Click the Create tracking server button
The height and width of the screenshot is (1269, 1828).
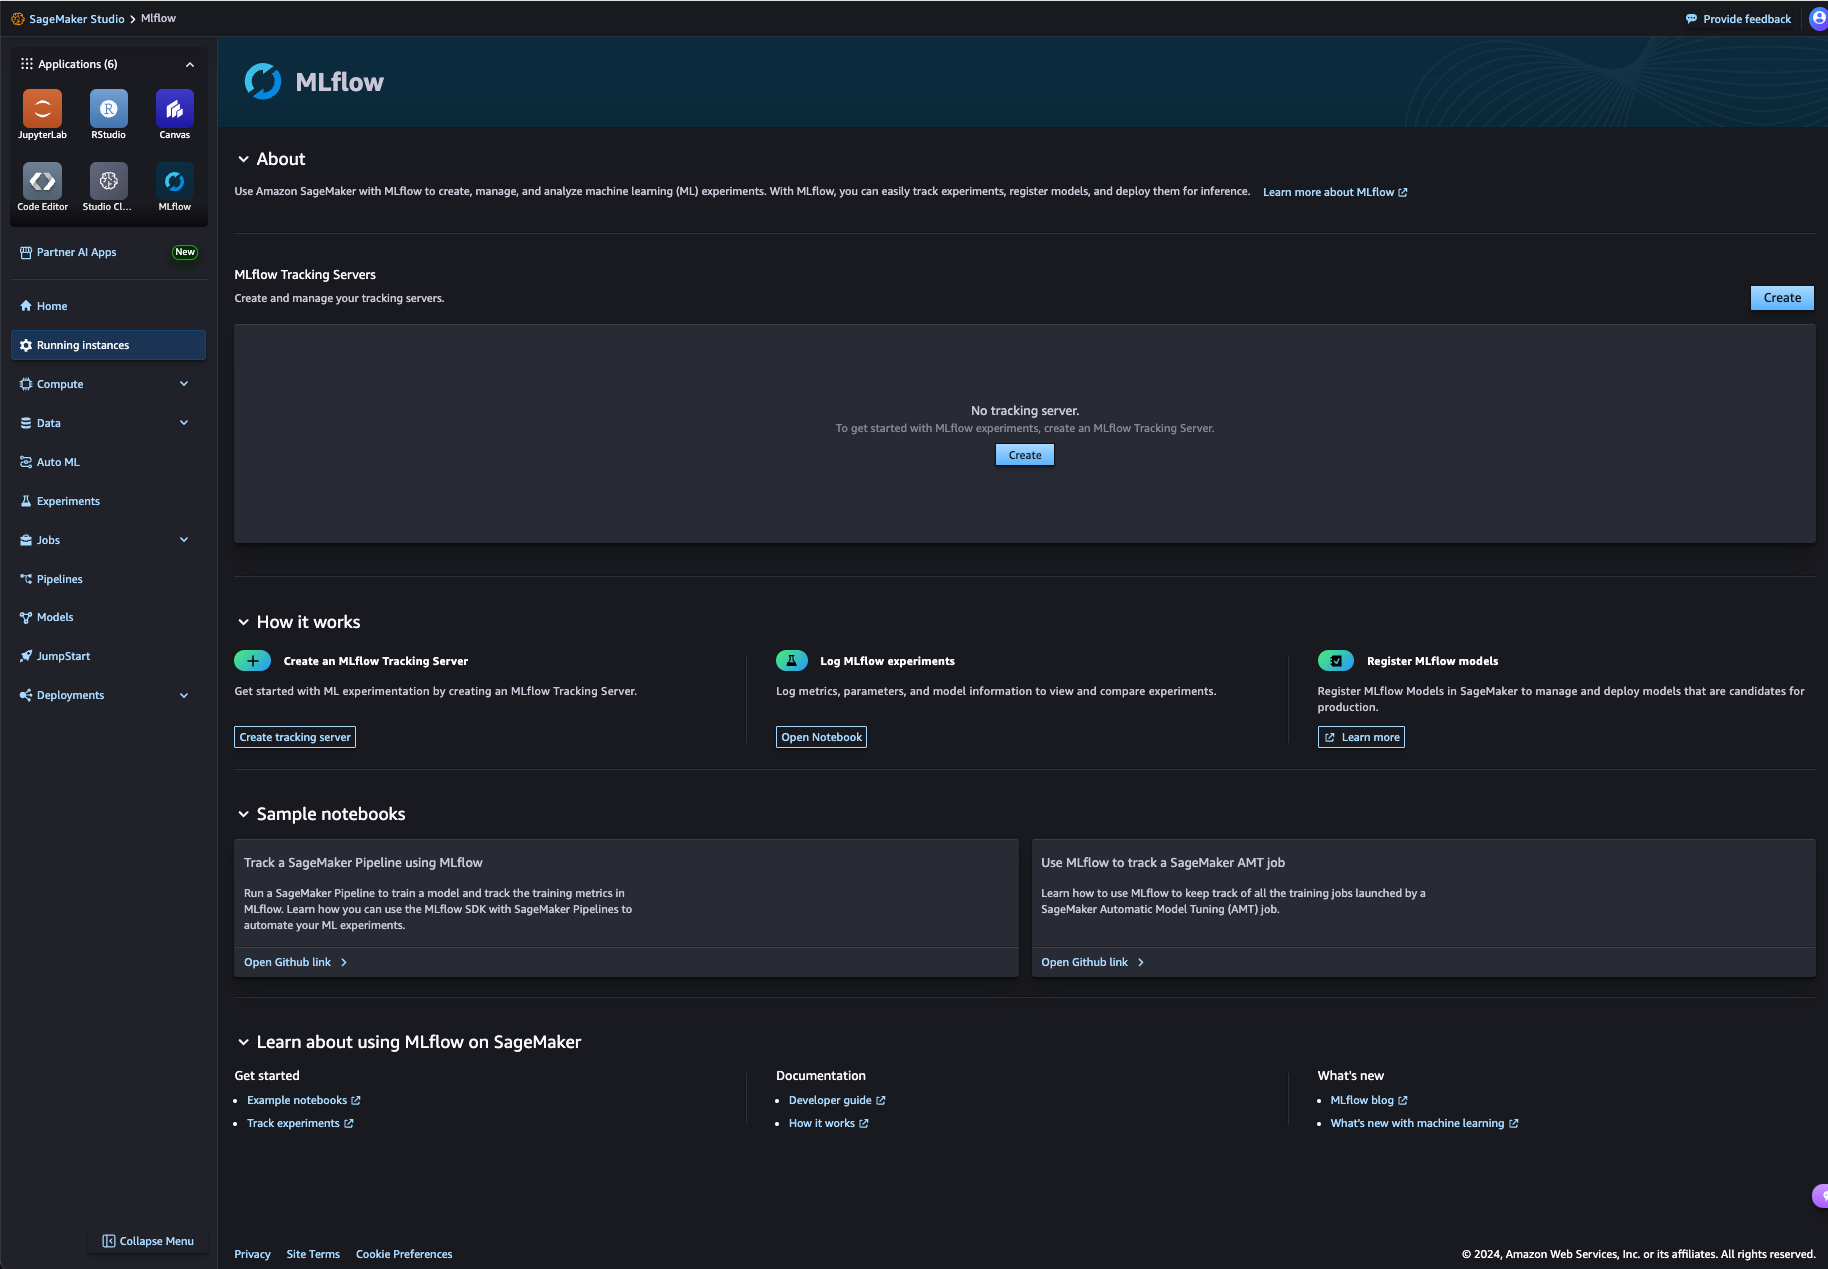295,737
